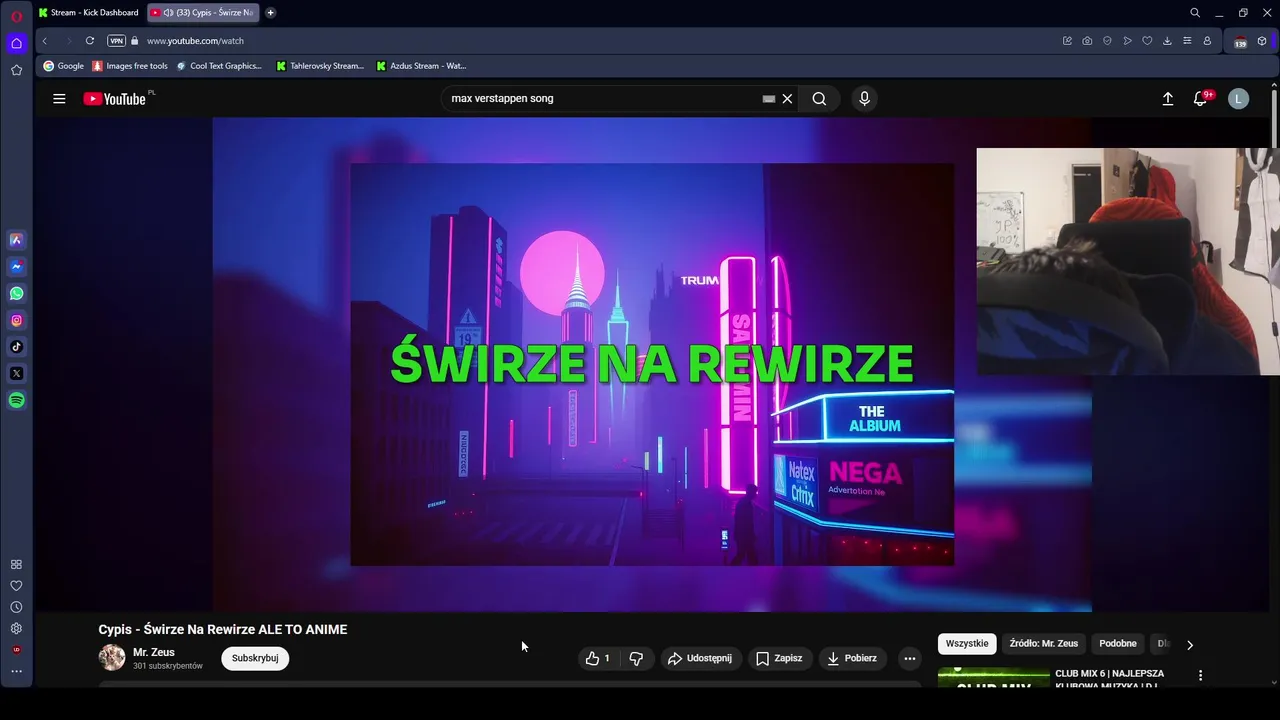The image size is (1280, 720).
Task: Open Tahlerovsky Stream bookmark
Action: 320,66
